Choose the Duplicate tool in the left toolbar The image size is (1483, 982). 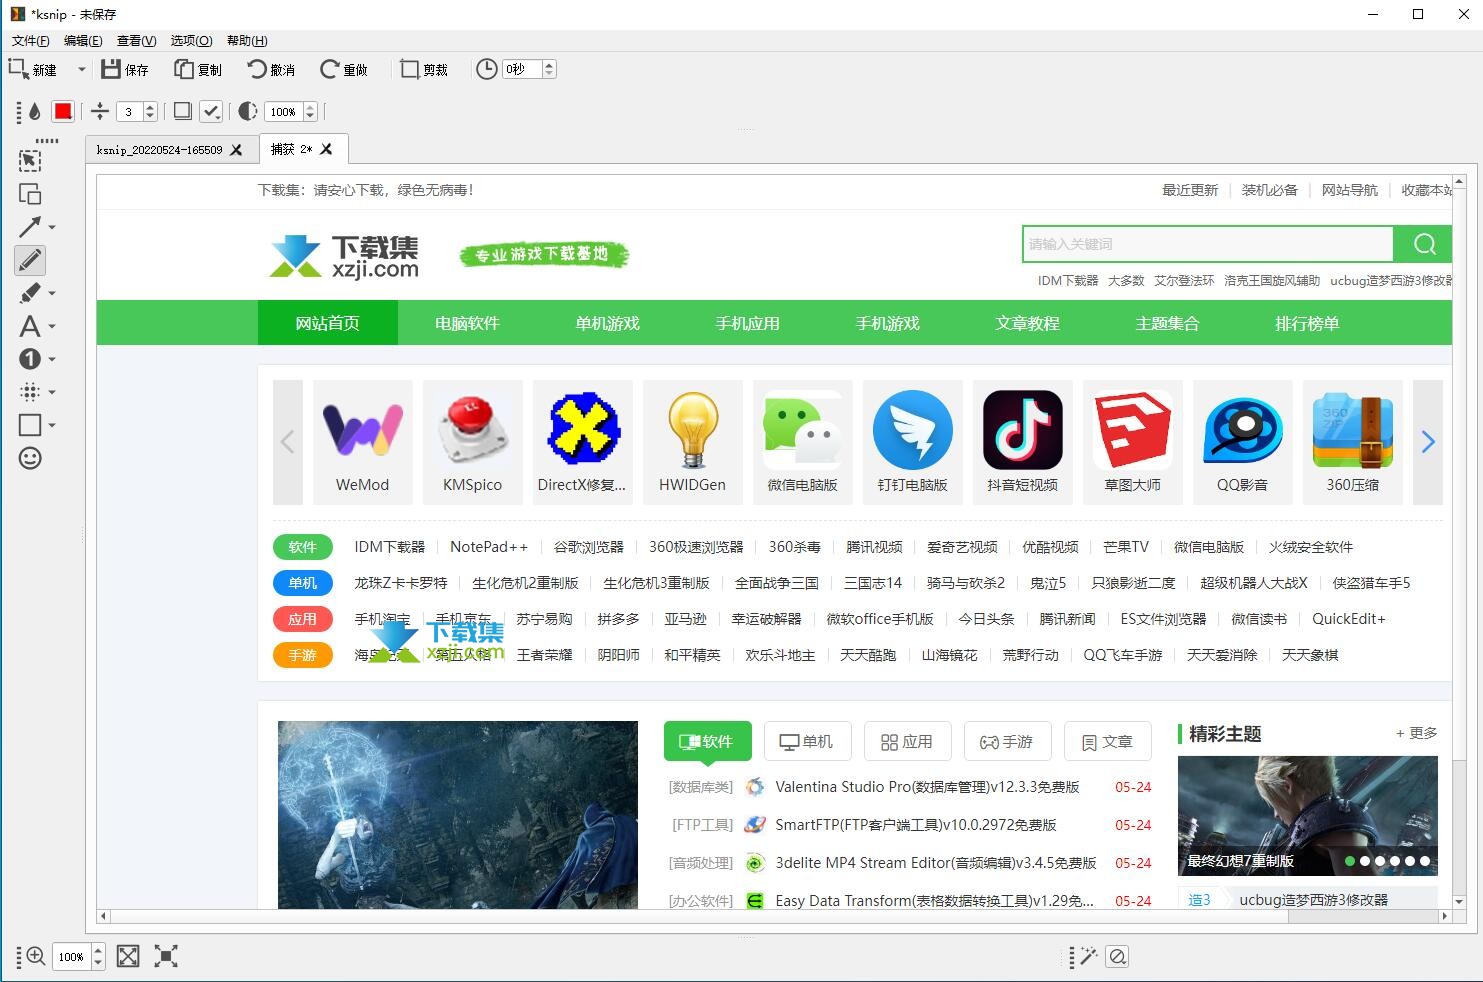(x=30, y=194)
